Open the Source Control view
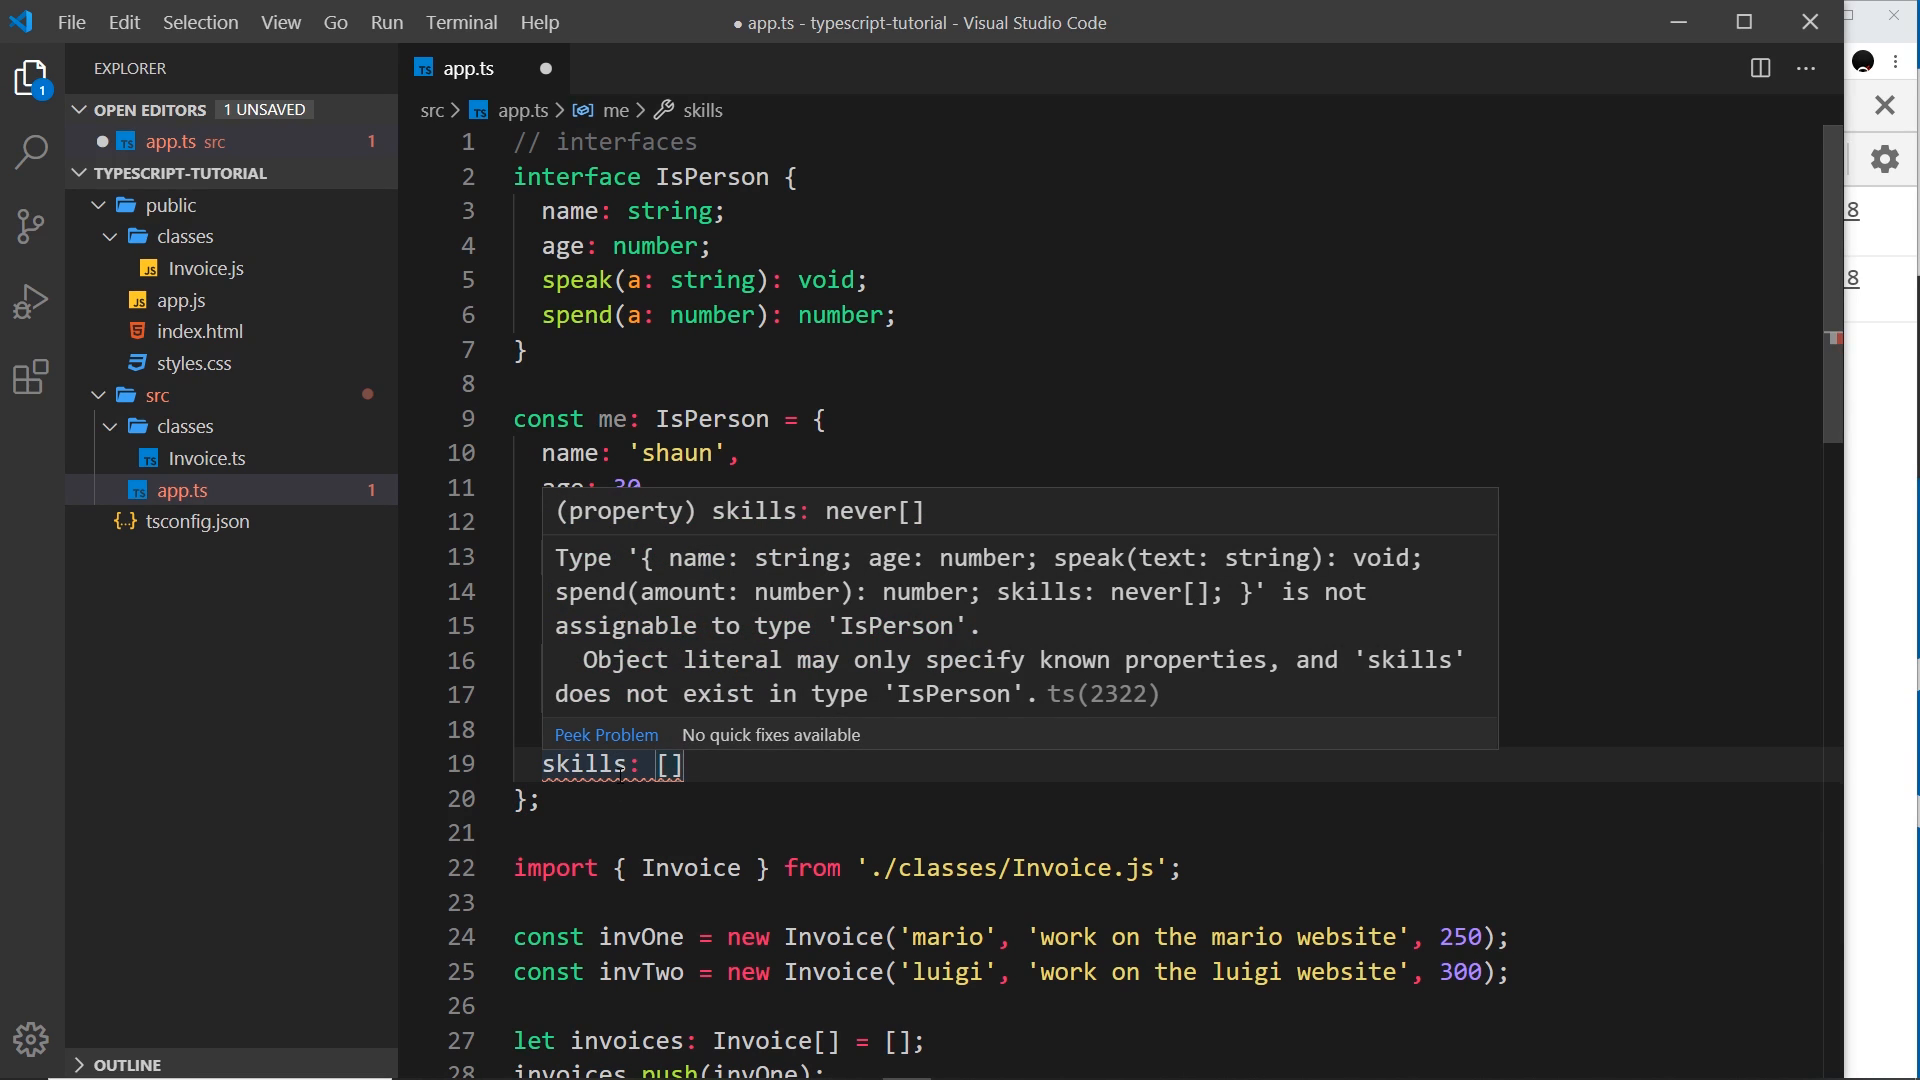This screenshot has height=1080, width=1920. (x=32, y=226)
